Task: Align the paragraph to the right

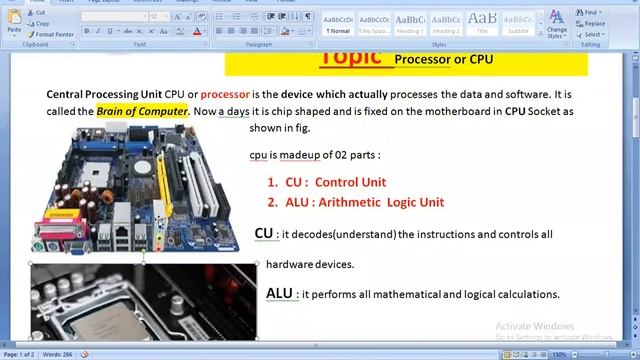Action: pos(243,31)
